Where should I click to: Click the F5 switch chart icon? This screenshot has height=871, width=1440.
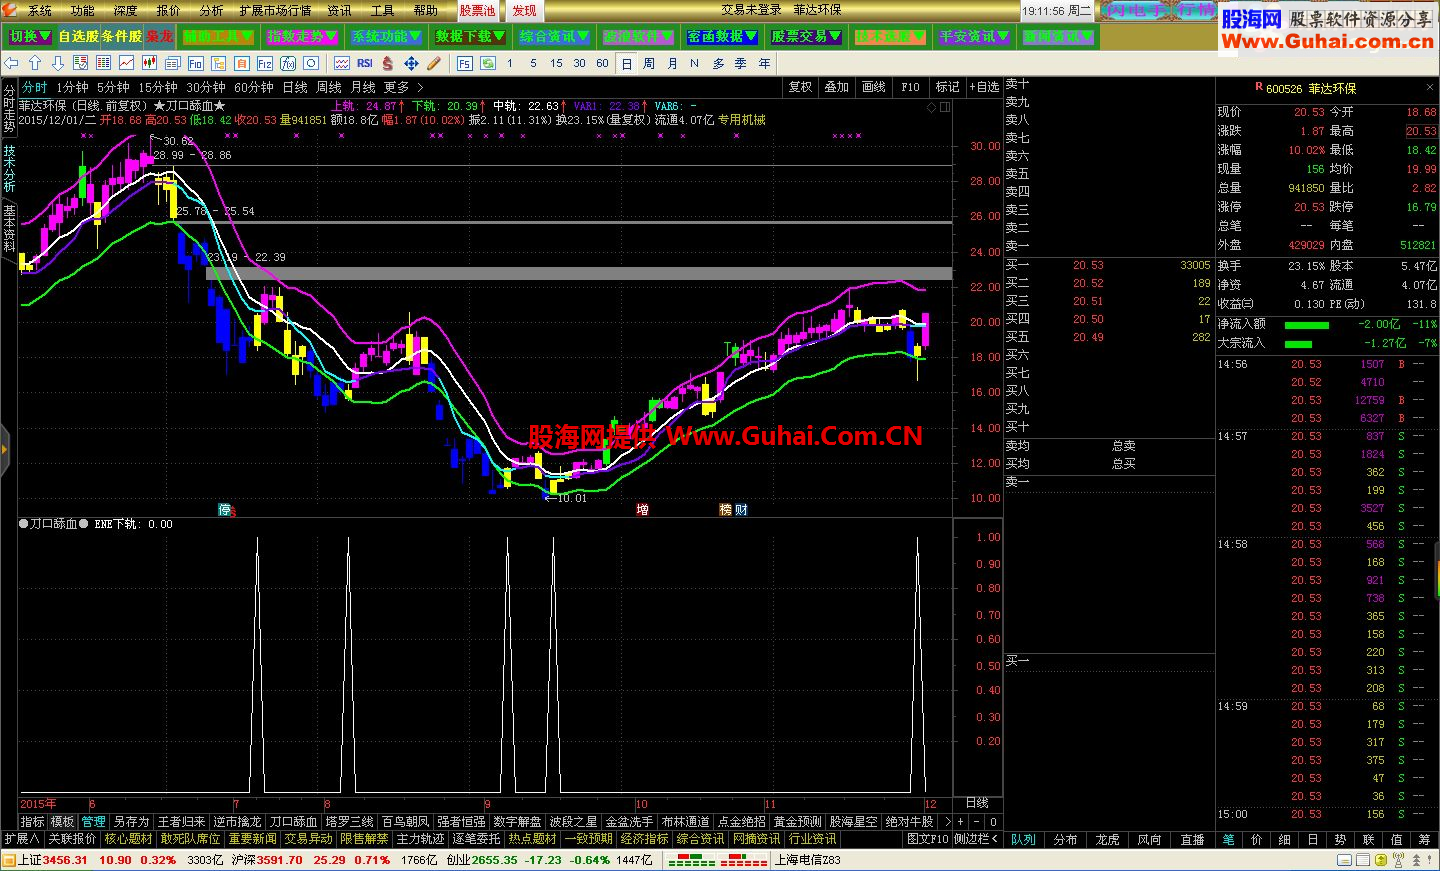(x=465, y=63)
